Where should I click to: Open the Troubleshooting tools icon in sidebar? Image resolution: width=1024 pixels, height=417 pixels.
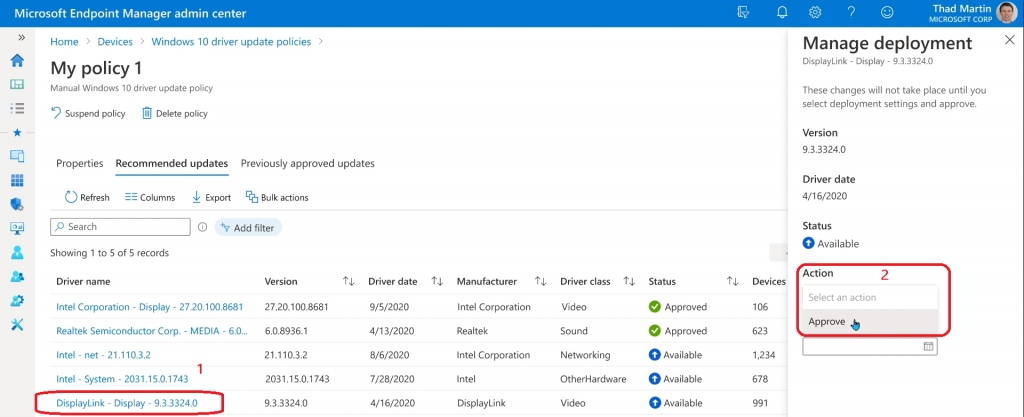click(18, 324)
